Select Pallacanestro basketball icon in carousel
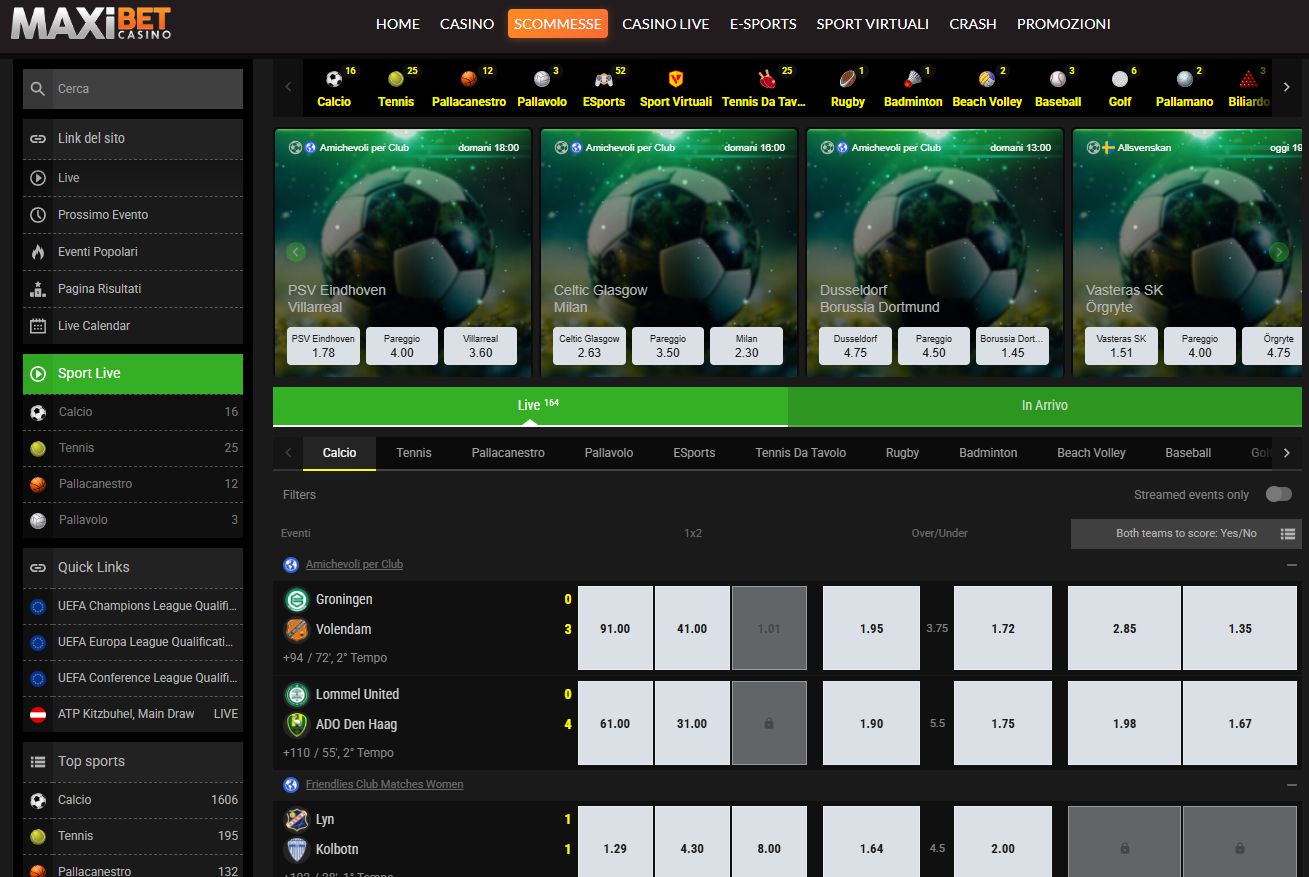This screenshot has height=877, width=1309. click(x=469, y=79)
